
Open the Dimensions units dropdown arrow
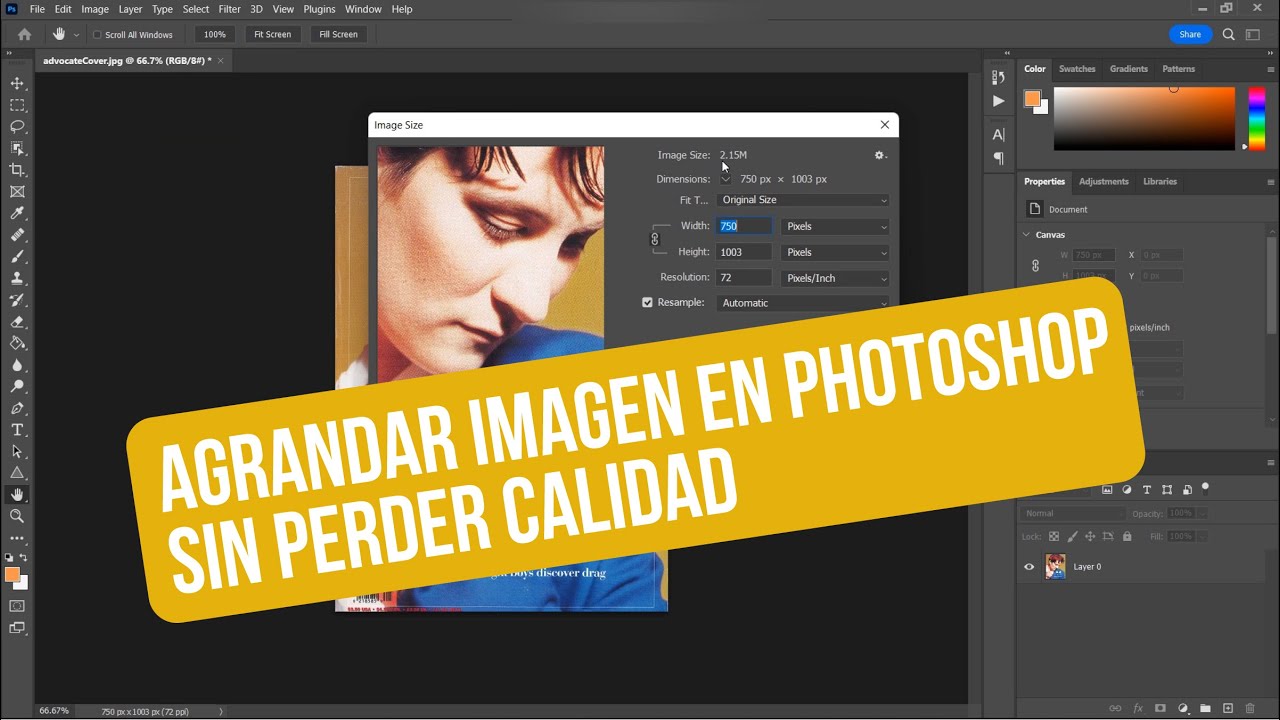725,179
